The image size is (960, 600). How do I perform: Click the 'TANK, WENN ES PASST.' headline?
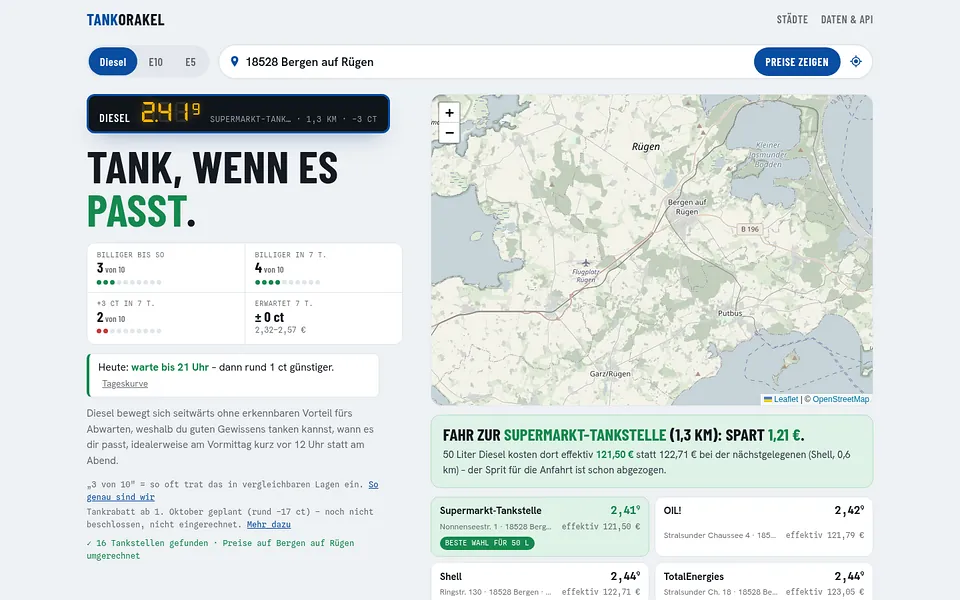[212, 189]
